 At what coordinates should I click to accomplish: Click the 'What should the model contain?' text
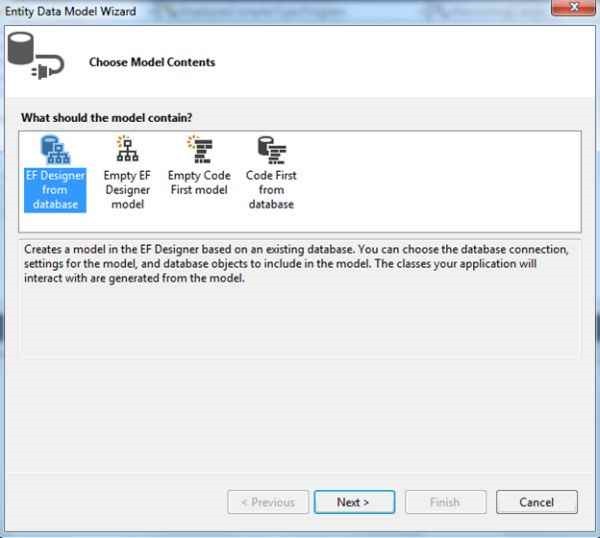[107, 117]
